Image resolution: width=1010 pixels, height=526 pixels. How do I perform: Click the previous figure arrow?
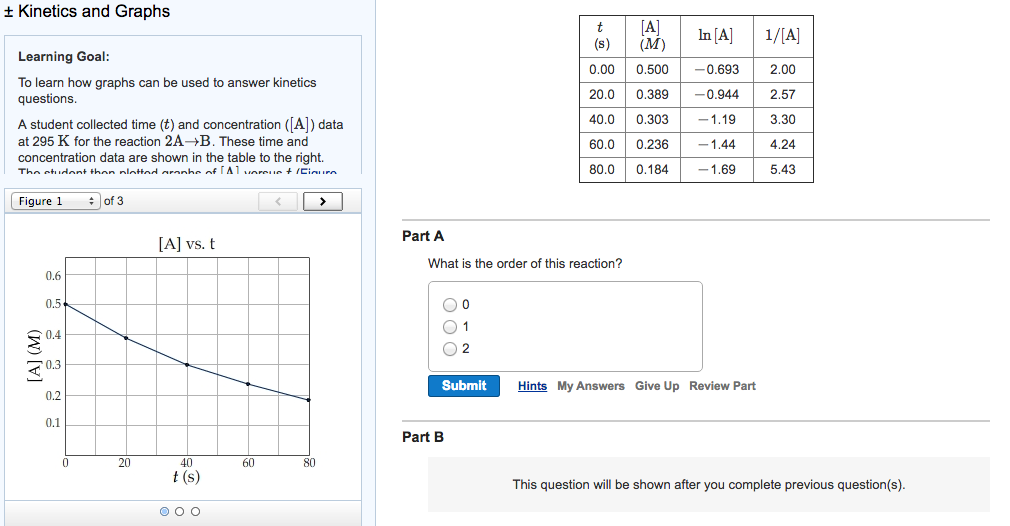[x=278, y=202]
